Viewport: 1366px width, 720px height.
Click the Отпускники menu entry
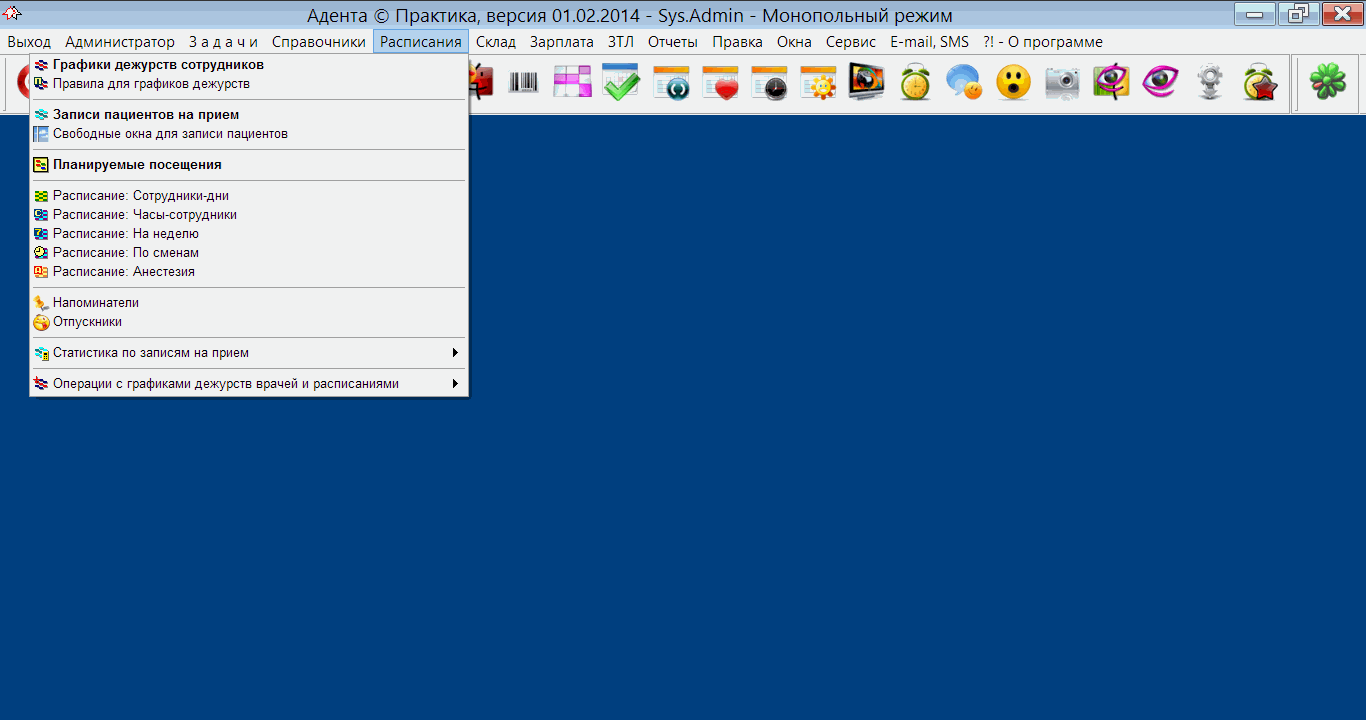coord(87,322)
